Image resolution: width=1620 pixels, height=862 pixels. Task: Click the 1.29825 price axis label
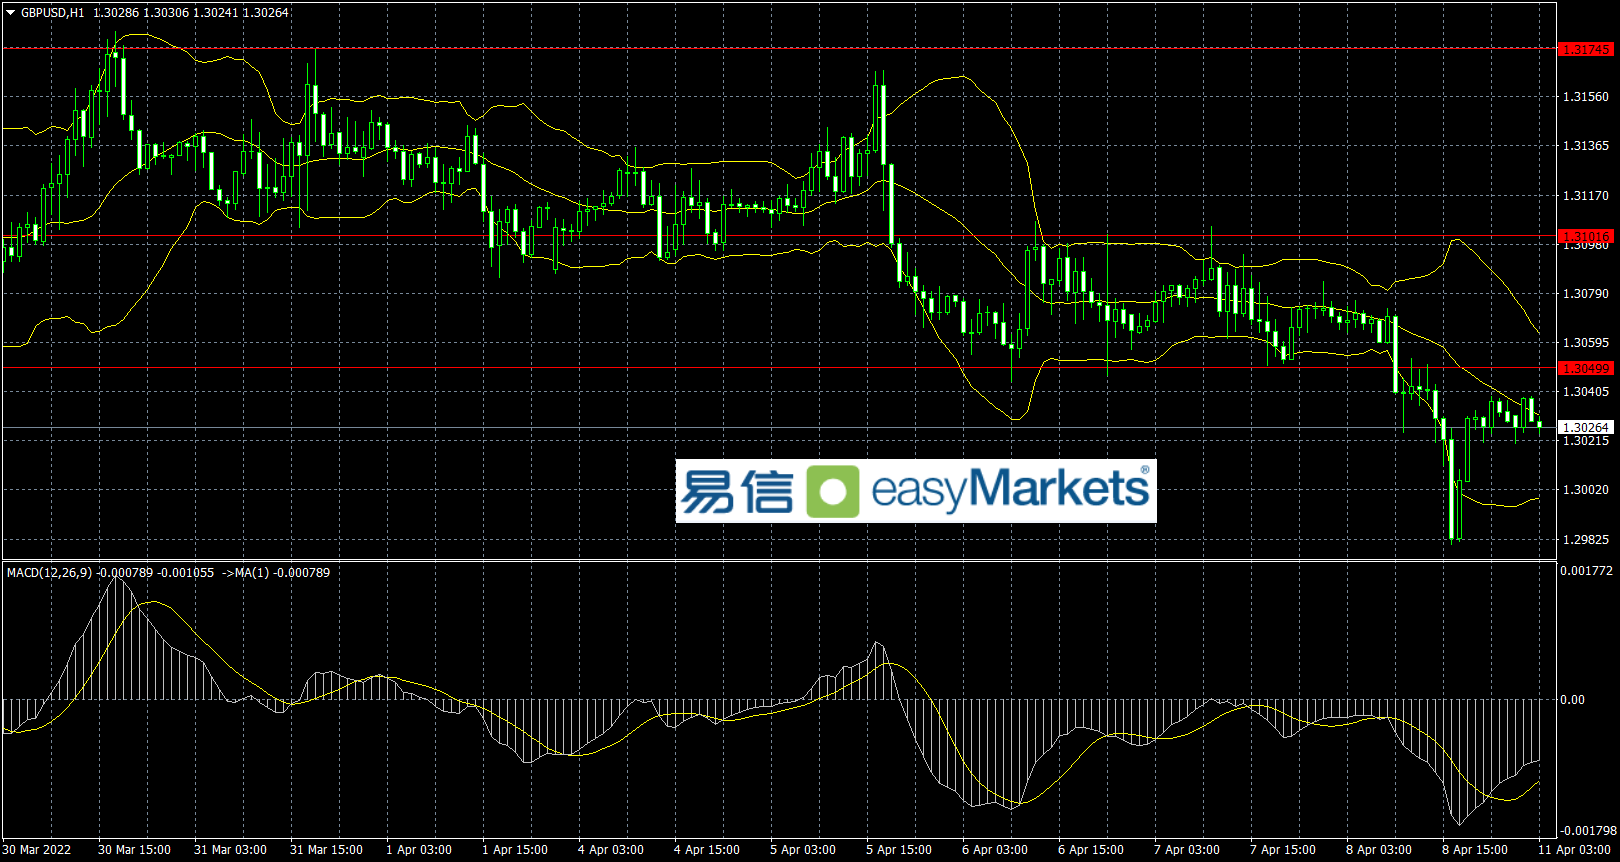(1586, 540)
